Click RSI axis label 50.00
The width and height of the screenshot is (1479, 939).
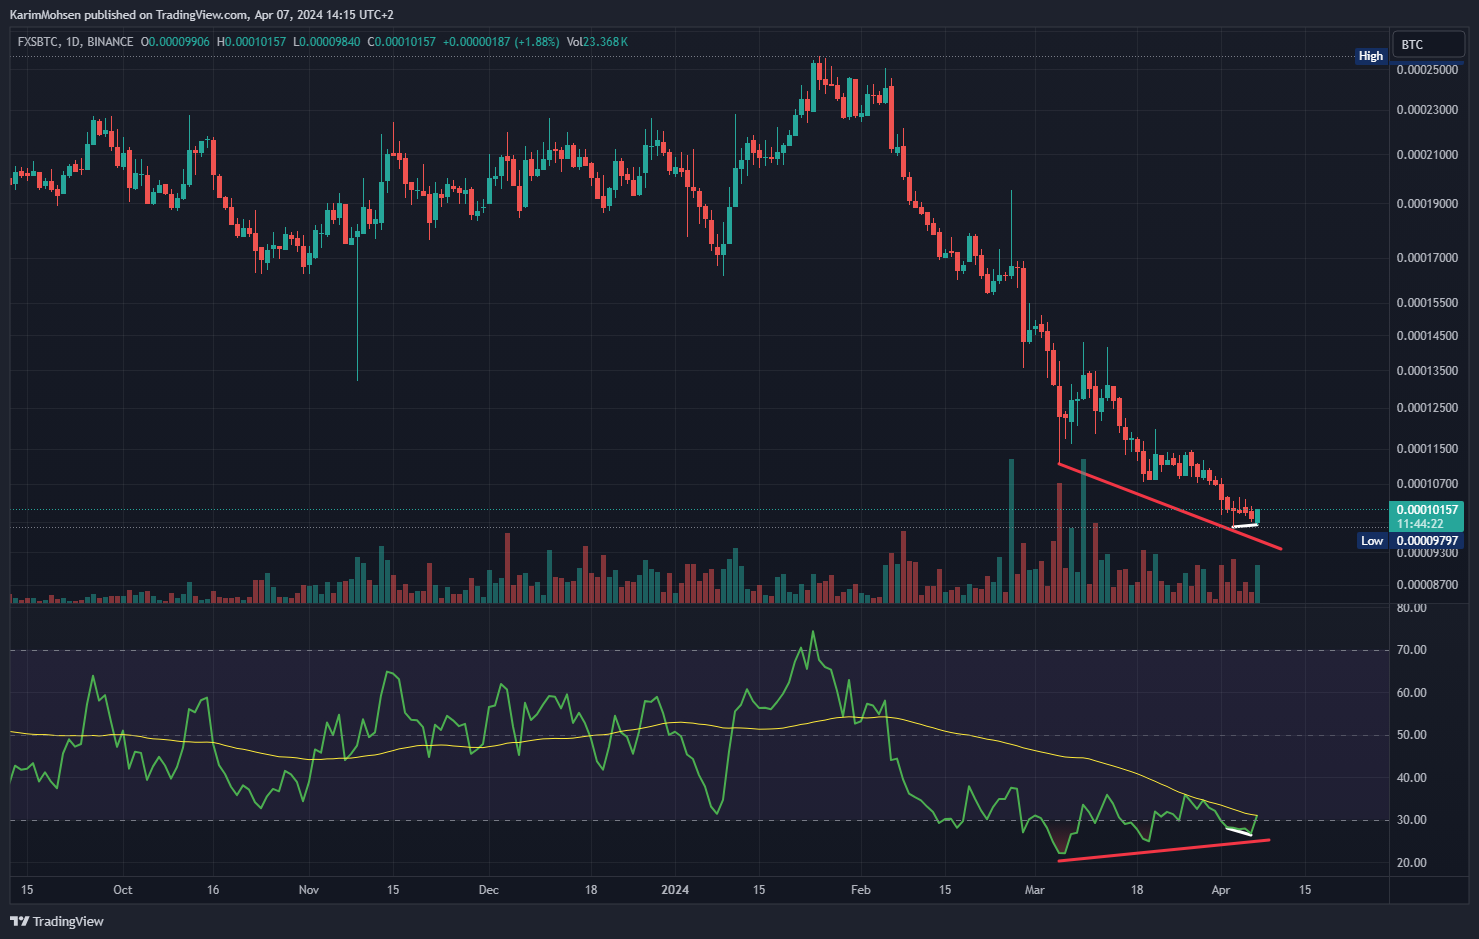tap(1411, 735)
